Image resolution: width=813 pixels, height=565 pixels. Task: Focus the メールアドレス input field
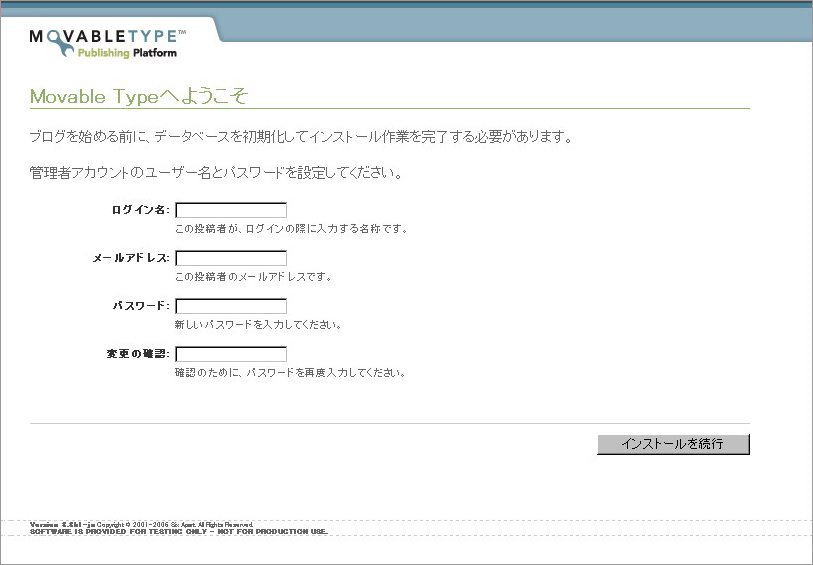click(x=231, y=258)
